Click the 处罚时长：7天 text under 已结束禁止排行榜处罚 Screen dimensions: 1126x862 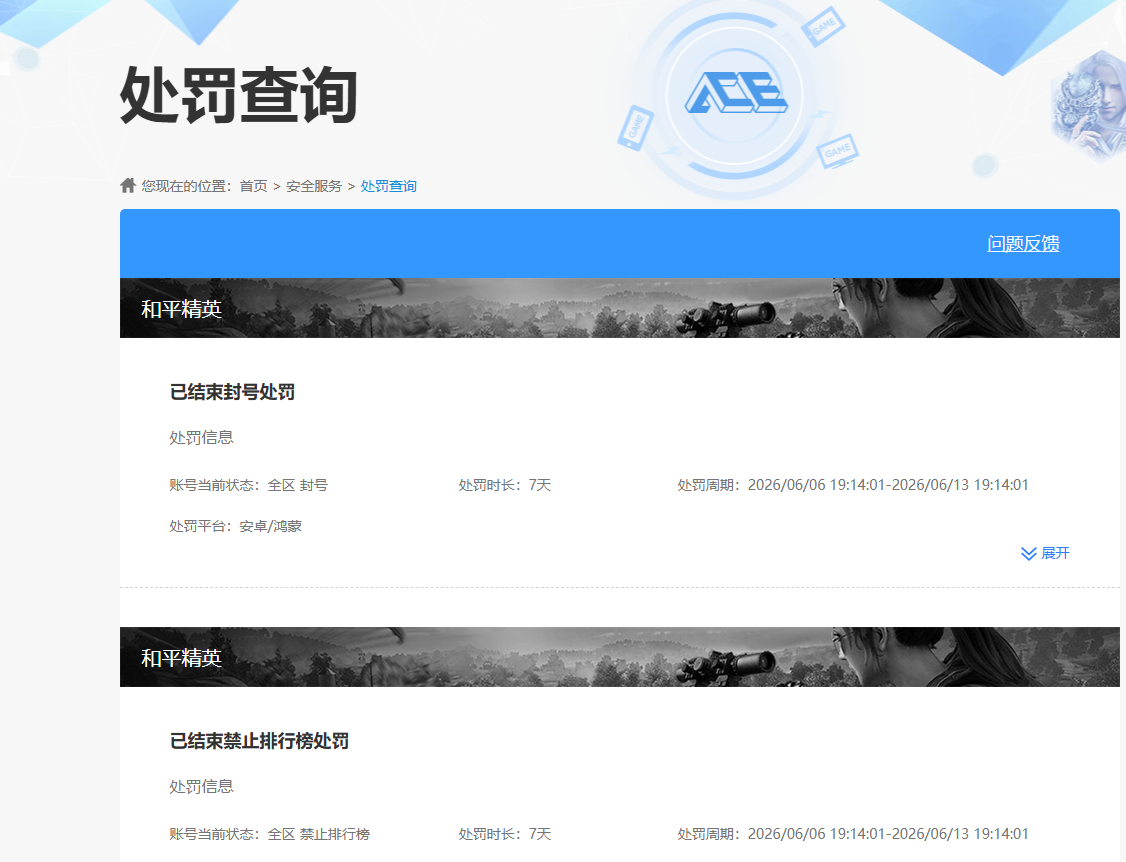pos(505,835)
